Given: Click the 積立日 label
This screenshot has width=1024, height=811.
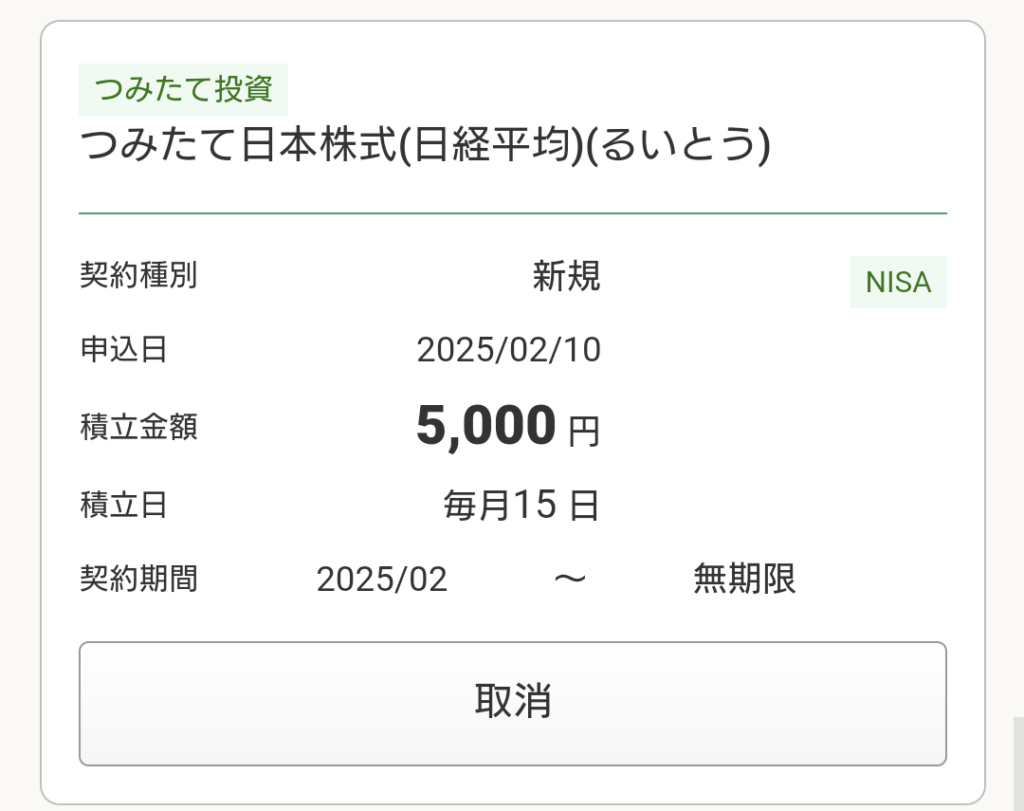Looking at the screenshot, I should tap(123, 505).
